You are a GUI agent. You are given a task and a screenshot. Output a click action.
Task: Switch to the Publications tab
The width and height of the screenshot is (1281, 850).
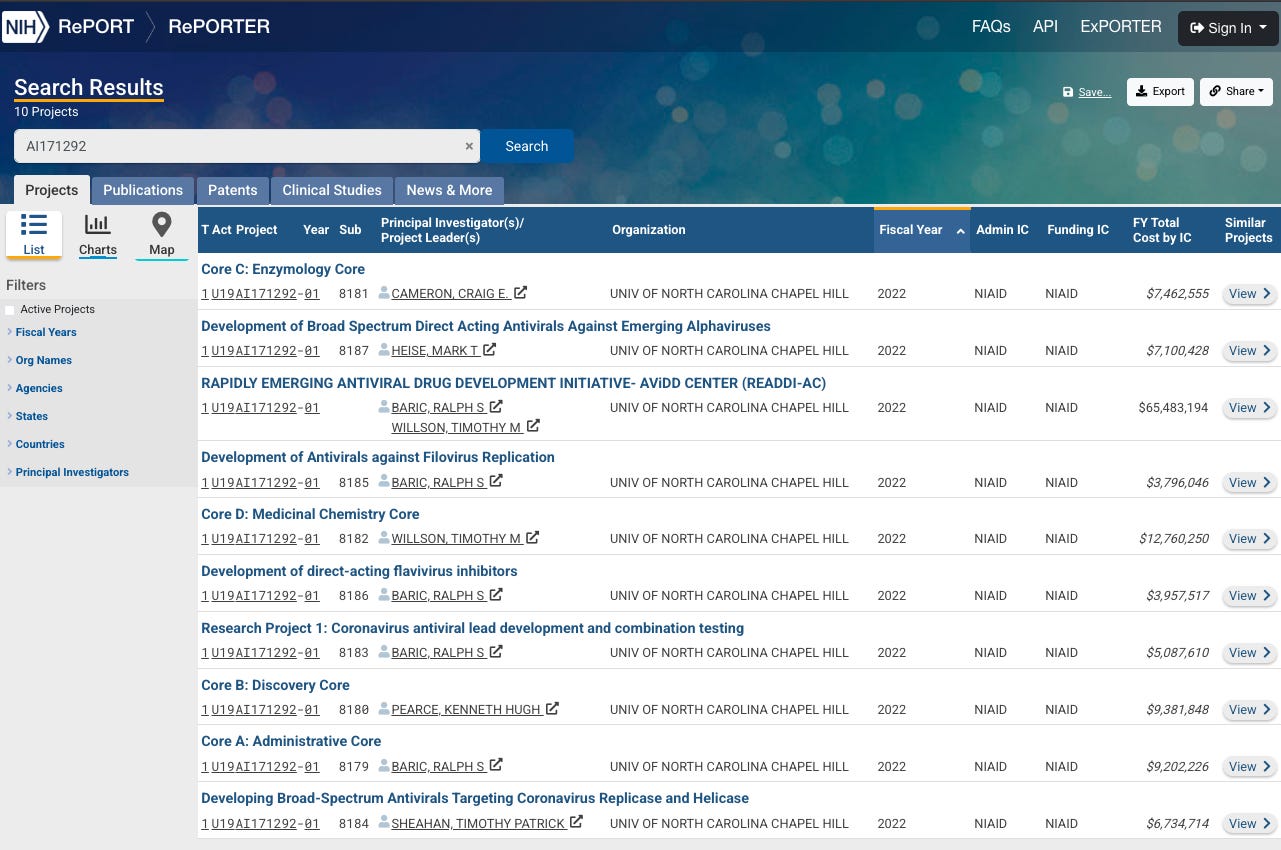[x=143, y=190]
